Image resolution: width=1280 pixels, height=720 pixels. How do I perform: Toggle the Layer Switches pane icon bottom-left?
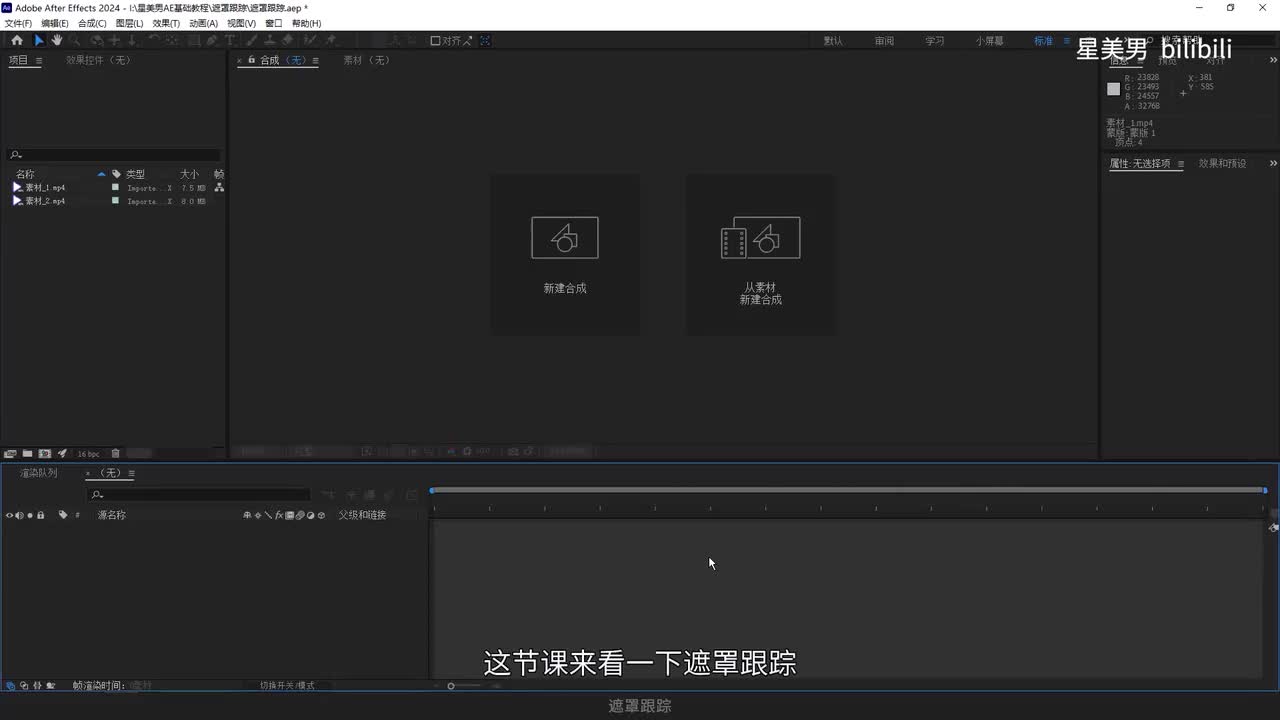(x=10, y=686)
